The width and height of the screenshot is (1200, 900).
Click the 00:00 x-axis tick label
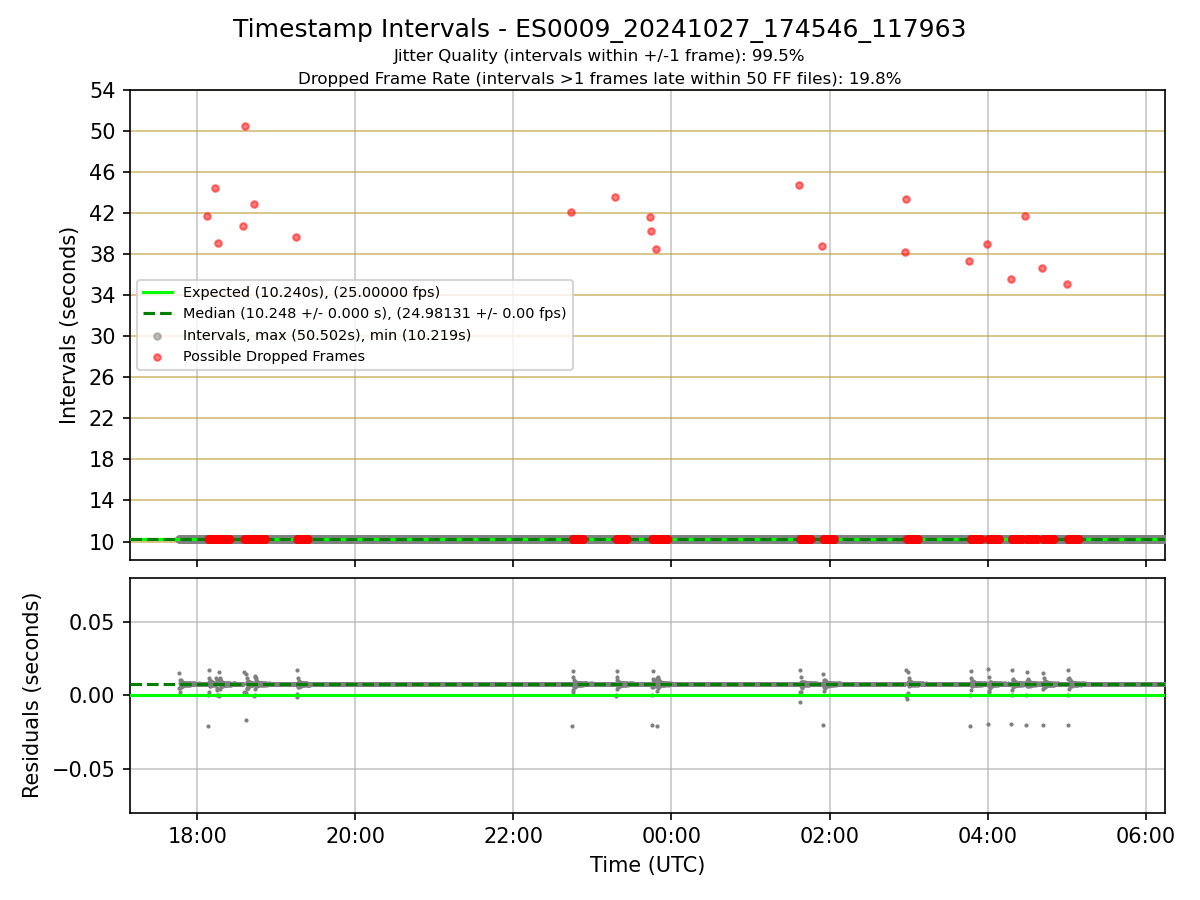tap(671, 835)
